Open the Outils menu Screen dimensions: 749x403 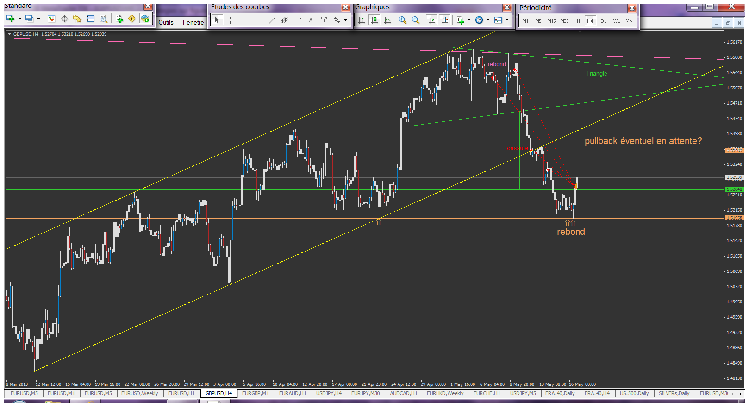click(x=166, y=22)
